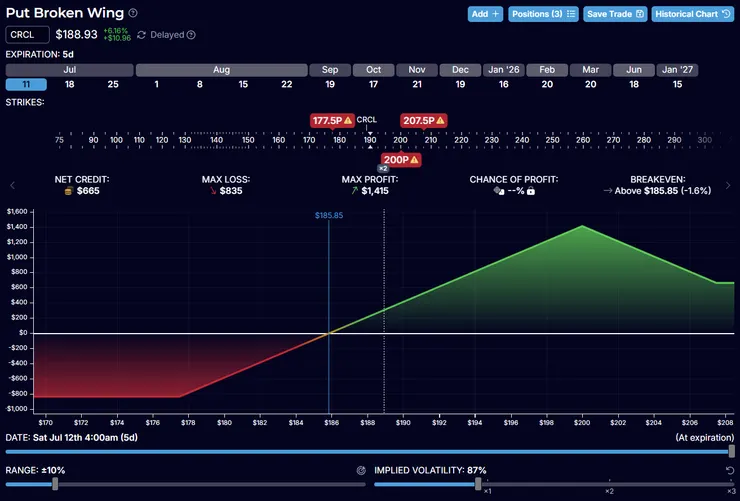The width and height of the screenshot is (740, 501).
Task: Select the Oct 17 expiration date
Action: point(373,84)
